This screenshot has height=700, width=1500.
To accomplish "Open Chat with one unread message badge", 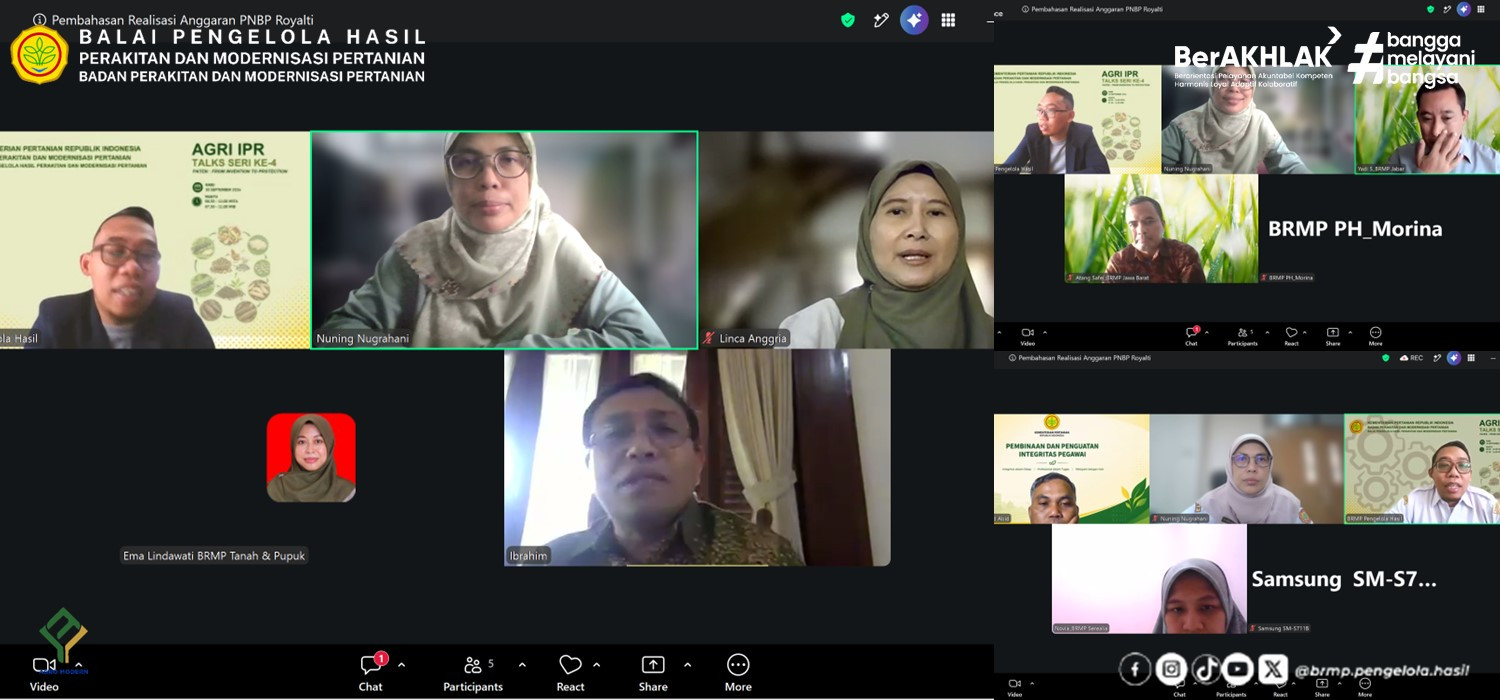I will 371,672.
